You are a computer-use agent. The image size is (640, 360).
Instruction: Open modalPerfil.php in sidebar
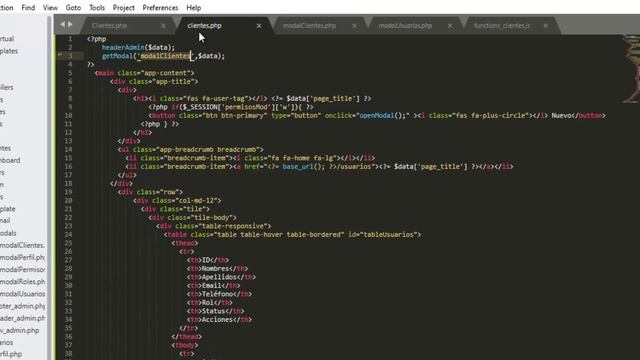click(22, 258)
